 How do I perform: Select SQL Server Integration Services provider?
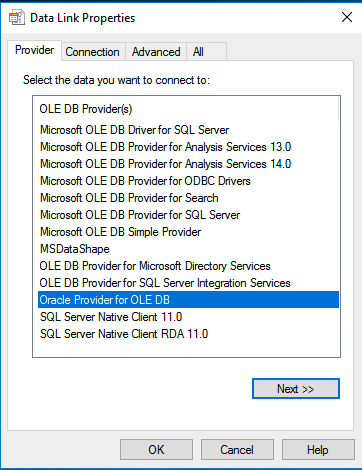165,283
